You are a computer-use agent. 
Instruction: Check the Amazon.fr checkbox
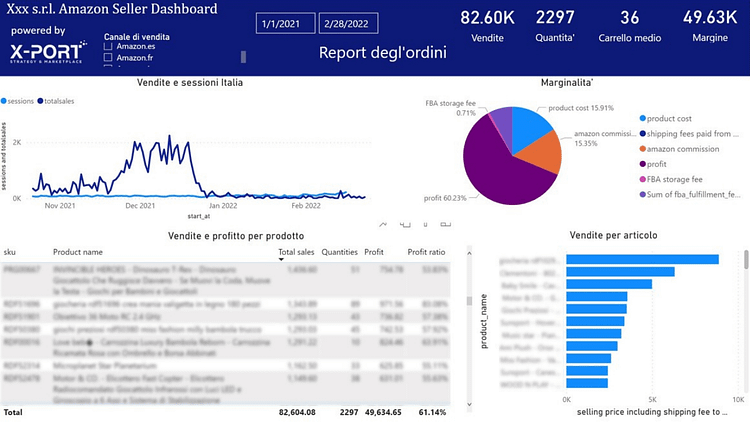click(x=108, y=59)
